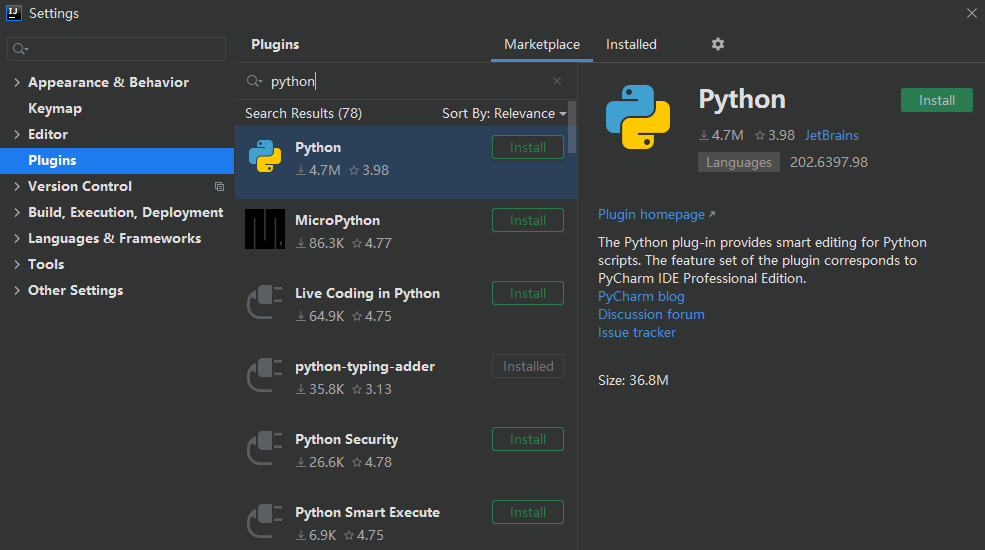Click the MicroPython plugin icon
Screen dimensions: 985x550
(x=265, y=229)
